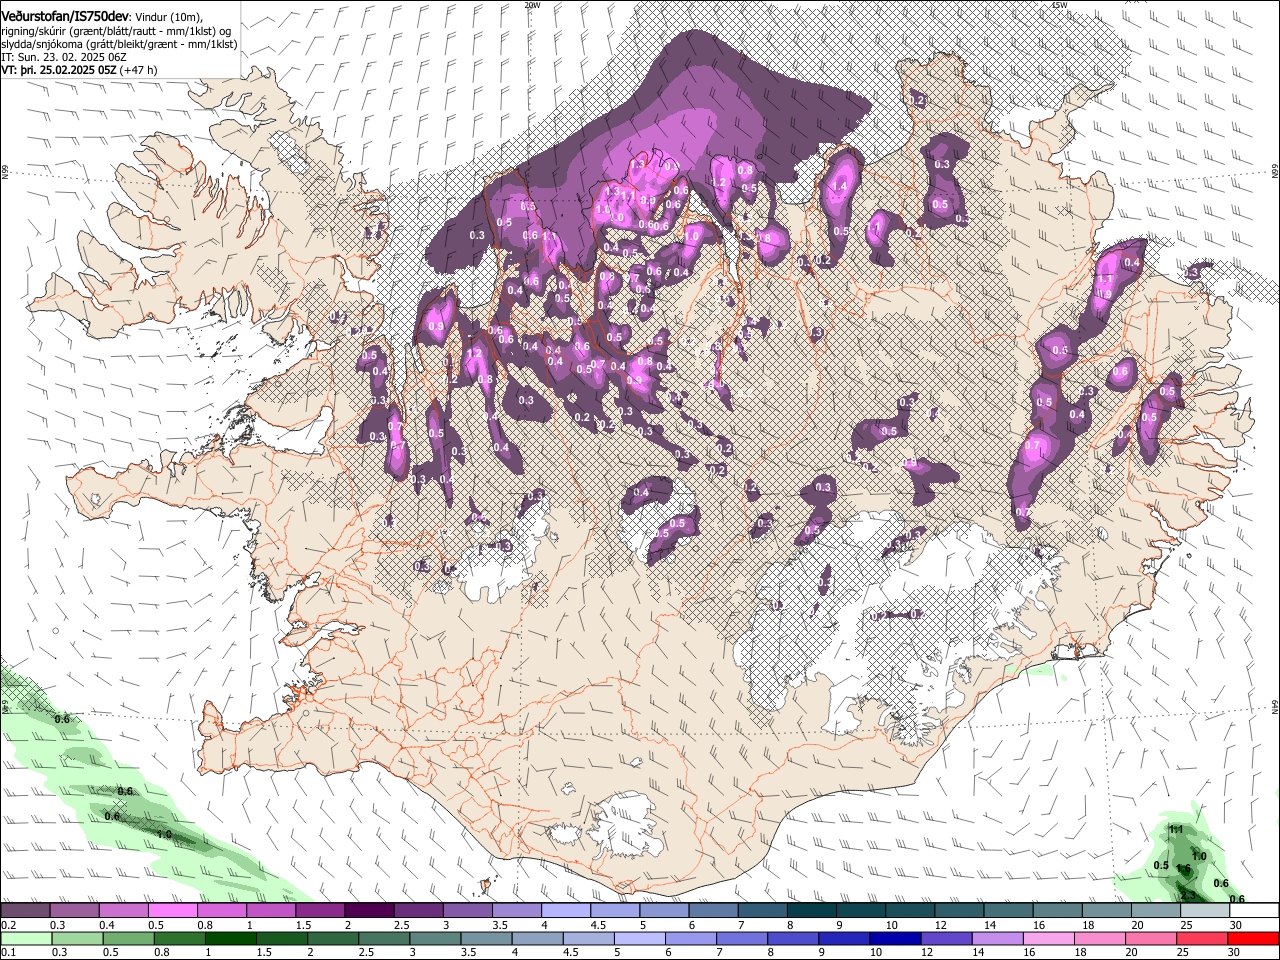
Task: Click the 20W longitude label at top
Action: pyautogui.click(x=532, y=5)
